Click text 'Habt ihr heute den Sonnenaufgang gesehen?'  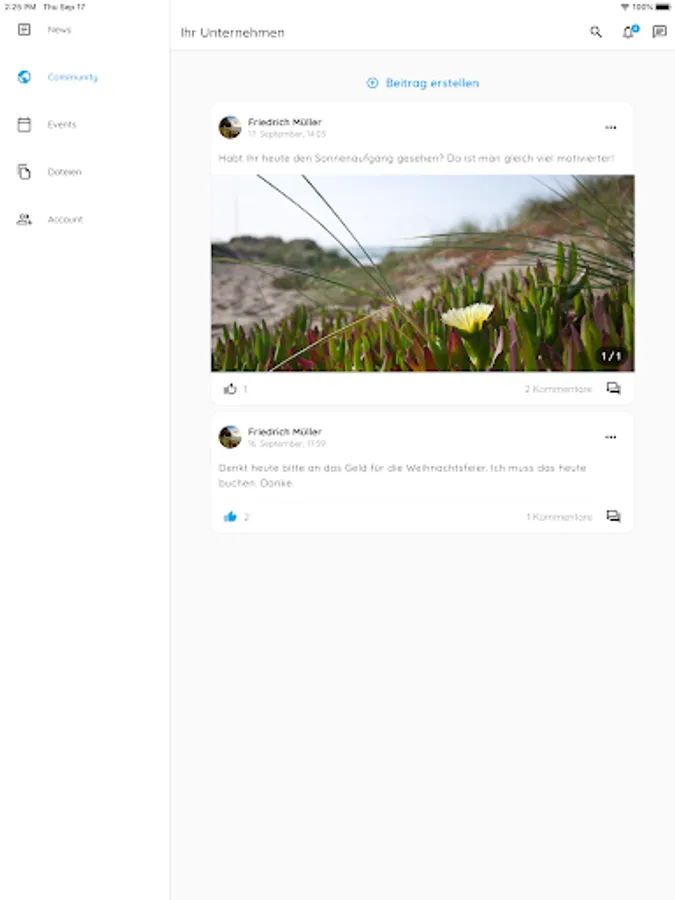(x=331, y=158)
